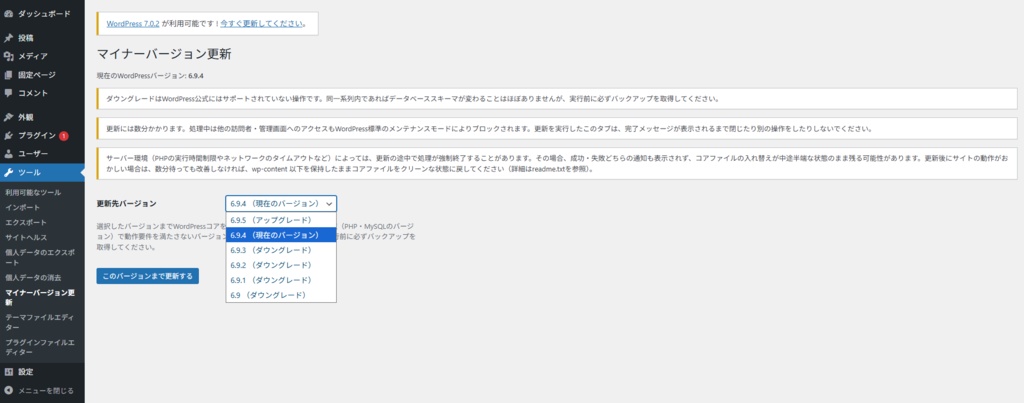1024x403 pixels.
Task: Click the red plugin update badge
Action: tap(63, 136)
